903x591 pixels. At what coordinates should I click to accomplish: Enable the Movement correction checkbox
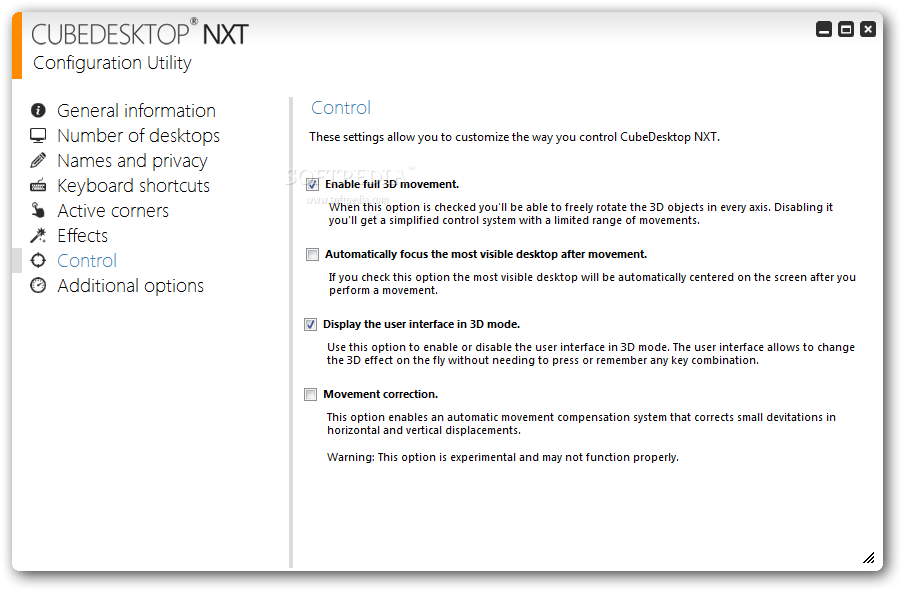click(x=310, y=395)
